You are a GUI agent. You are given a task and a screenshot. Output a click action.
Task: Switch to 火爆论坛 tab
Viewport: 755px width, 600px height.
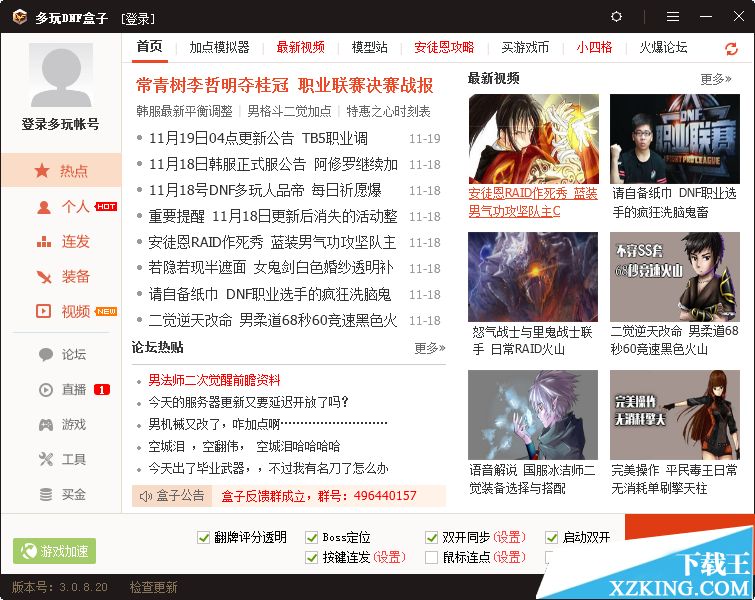click(663, 47)
